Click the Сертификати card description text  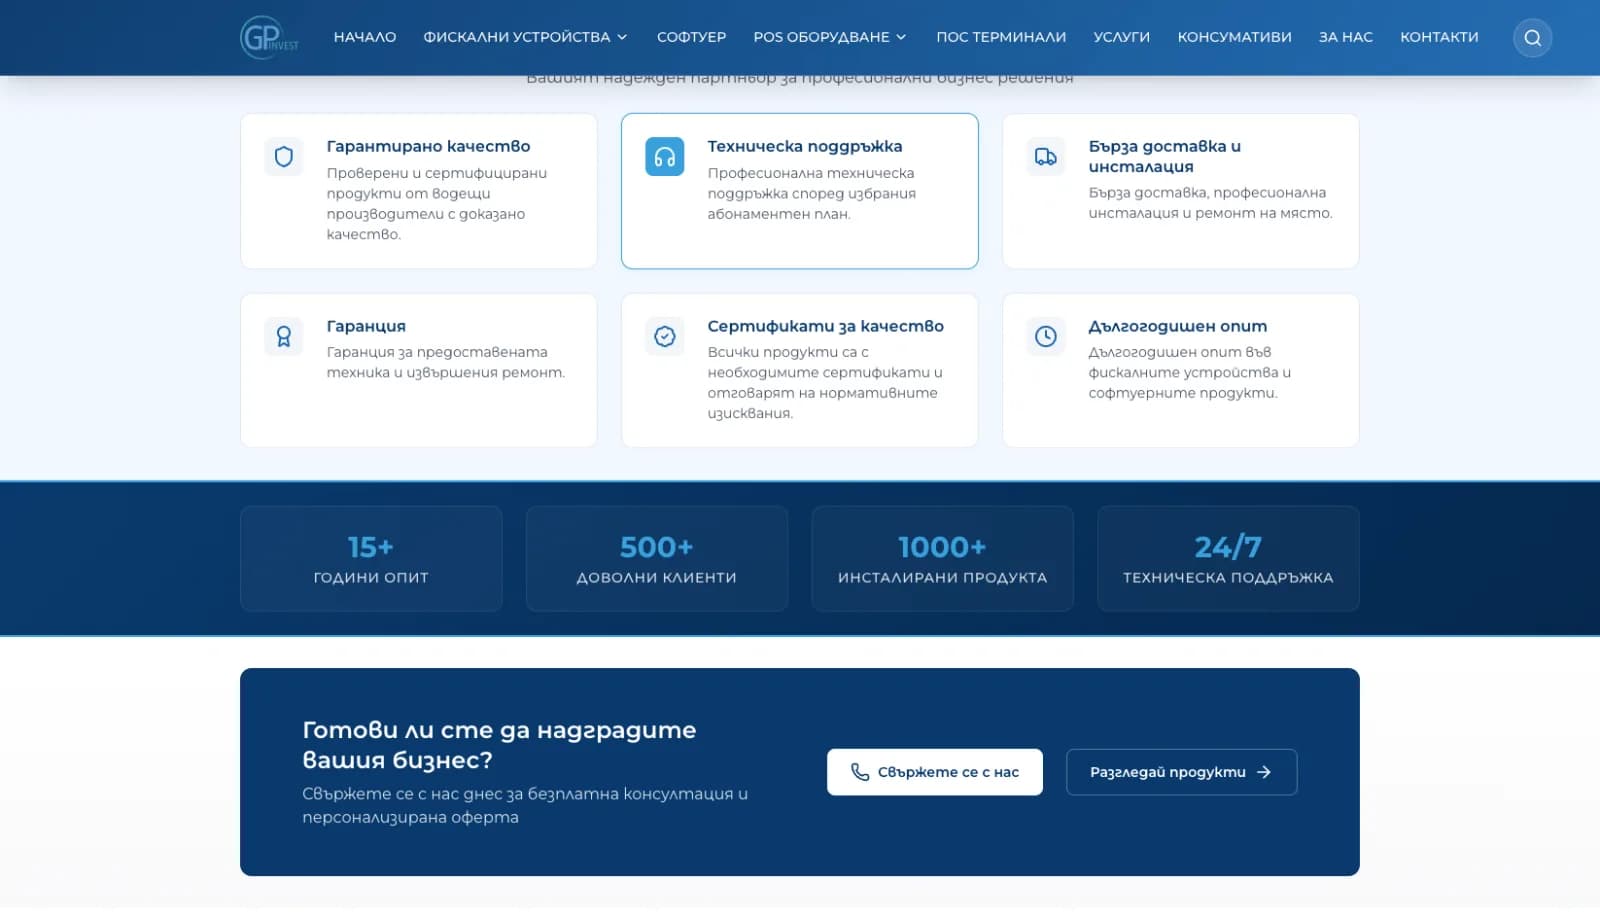click(x=825, y=383)
